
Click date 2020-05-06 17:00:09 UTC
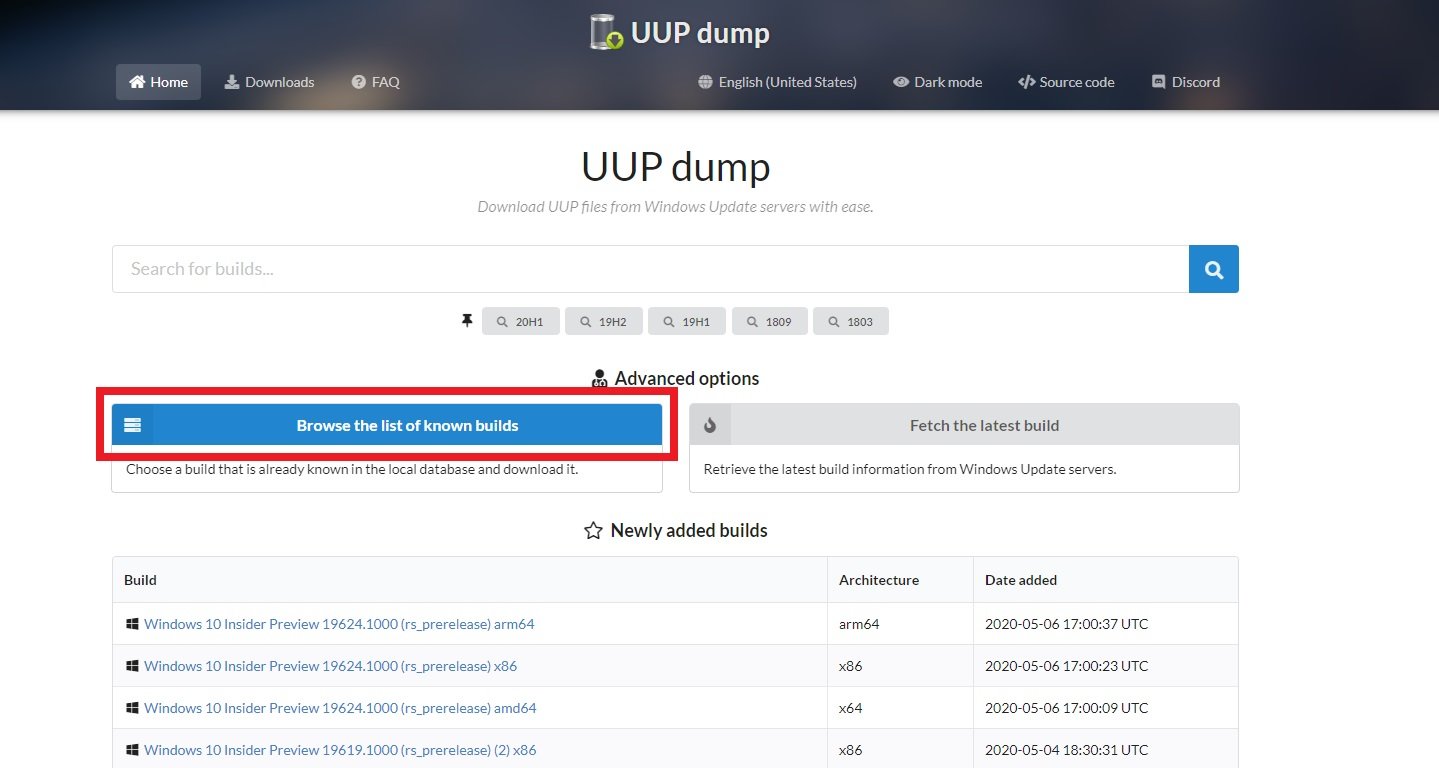pos(1067,708)
